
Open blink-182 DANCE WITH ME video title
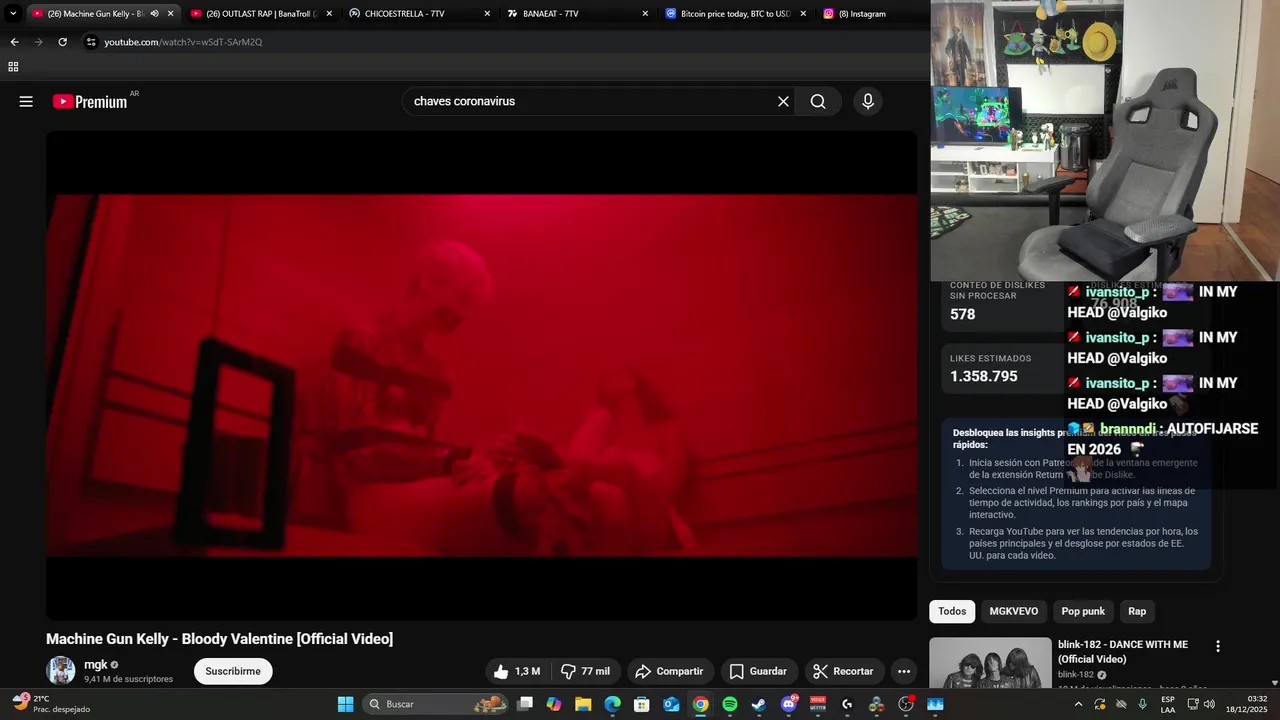coord(1123,652)
